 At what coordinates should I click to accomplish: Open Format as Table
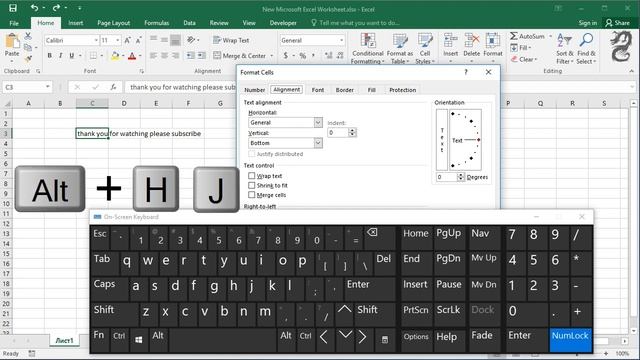(400, 48)
